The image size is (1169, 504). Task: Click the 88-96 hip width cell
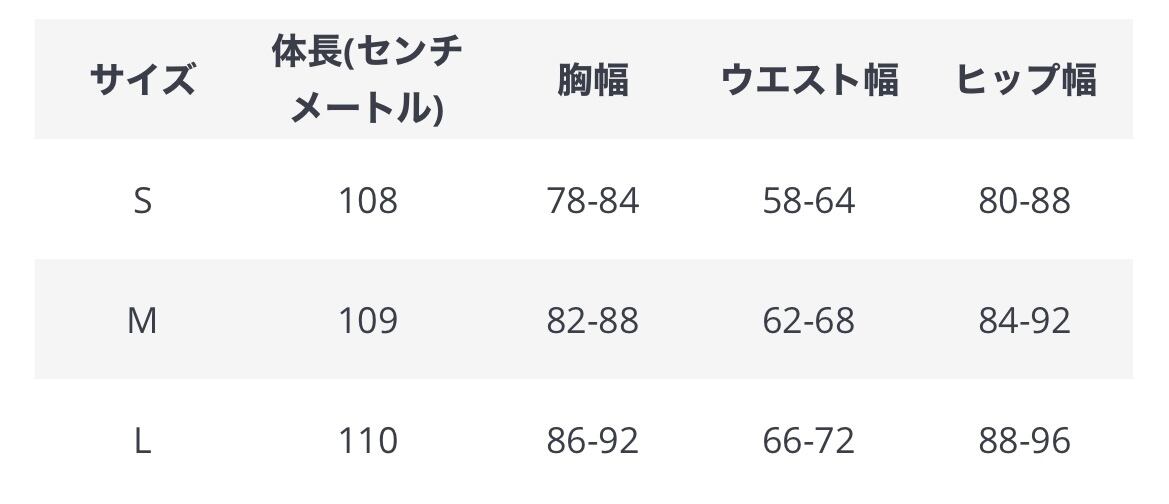[x=1025, y=441]
